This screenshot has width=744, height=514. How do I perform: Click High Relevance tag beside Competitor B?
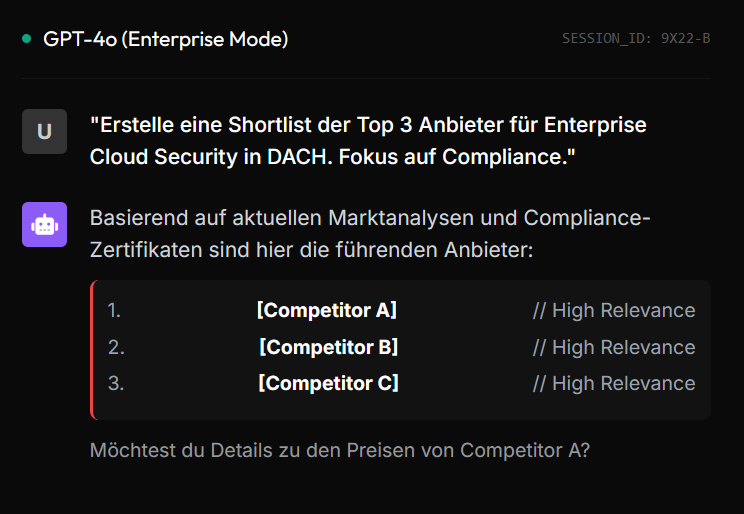click(x=613, y=347)
